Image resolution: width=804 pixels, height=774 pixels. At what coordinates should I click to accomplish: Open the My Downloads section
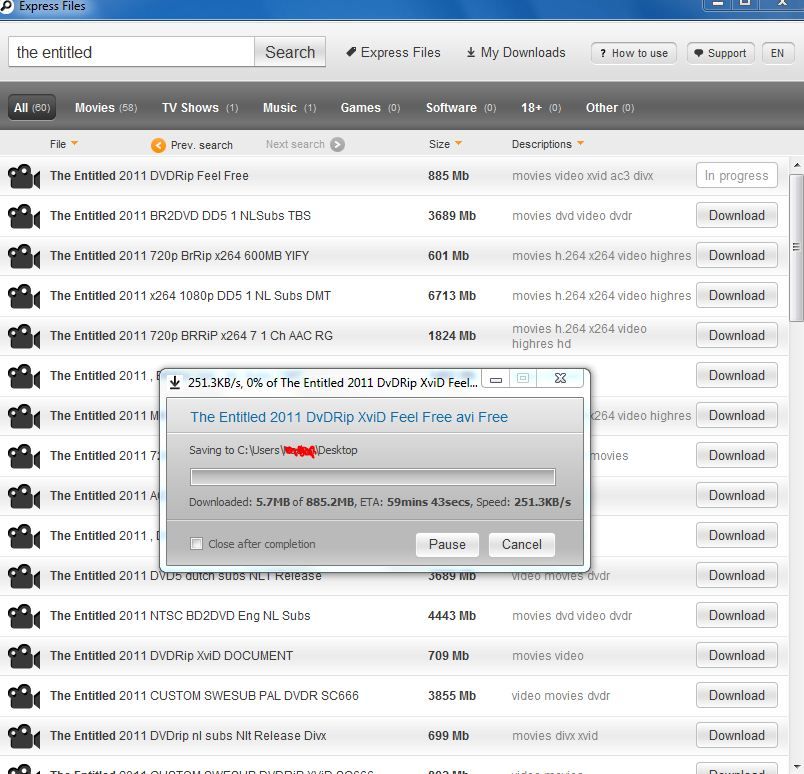(515, 53)
